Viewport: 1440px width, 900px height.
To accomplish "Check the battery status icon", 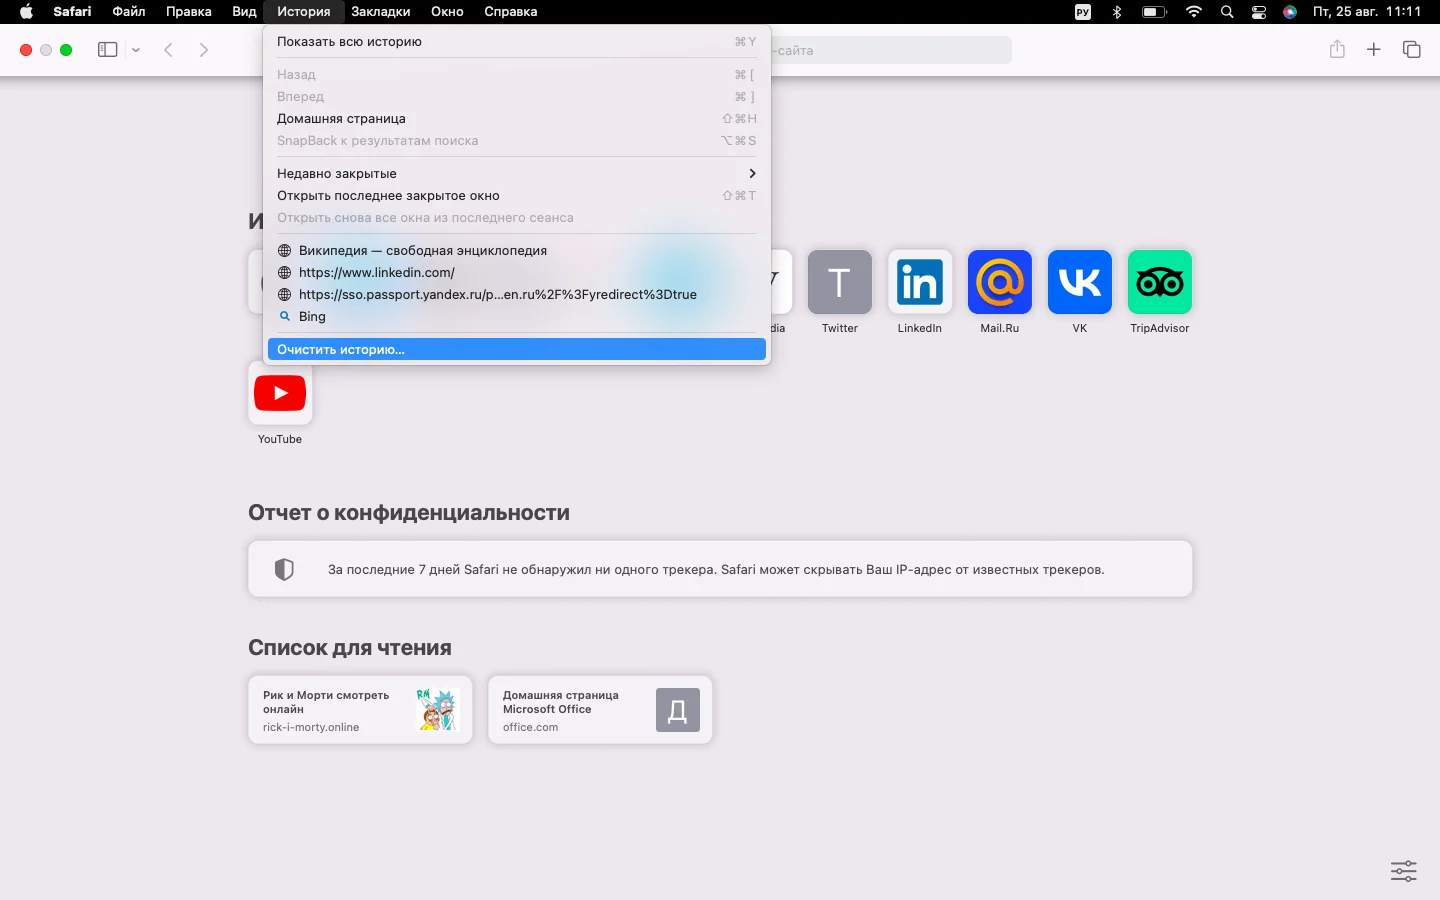I will 1155,12.
